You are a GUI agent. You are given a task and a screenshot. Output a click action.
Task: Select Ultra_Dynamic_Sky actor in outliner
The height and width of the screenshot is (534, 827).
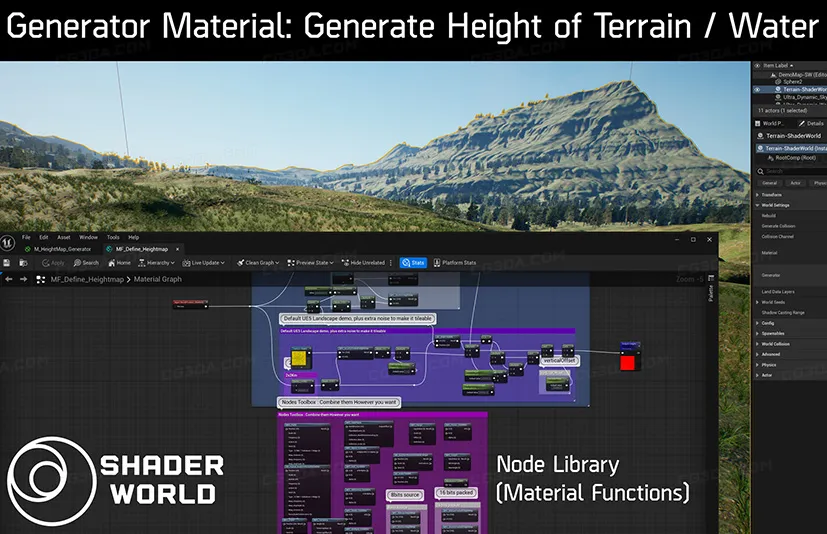[x=802, y=97]
